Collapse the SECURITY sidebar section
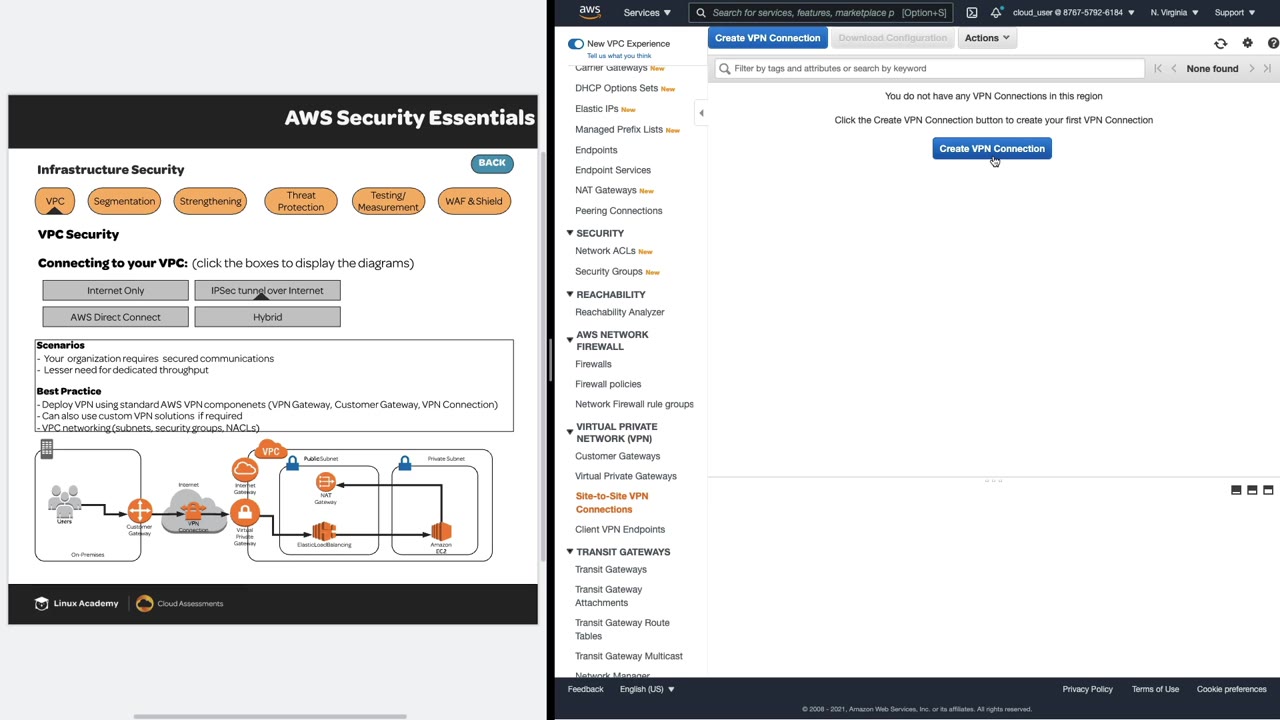The image size is (1280, 720). (x=570, y=233)
